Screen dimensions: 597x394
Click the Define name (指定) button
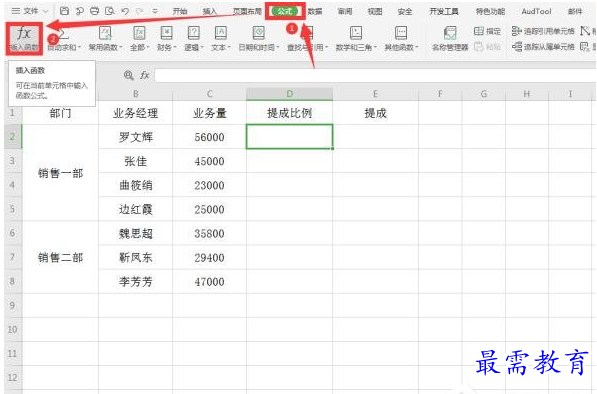[487, 31]
